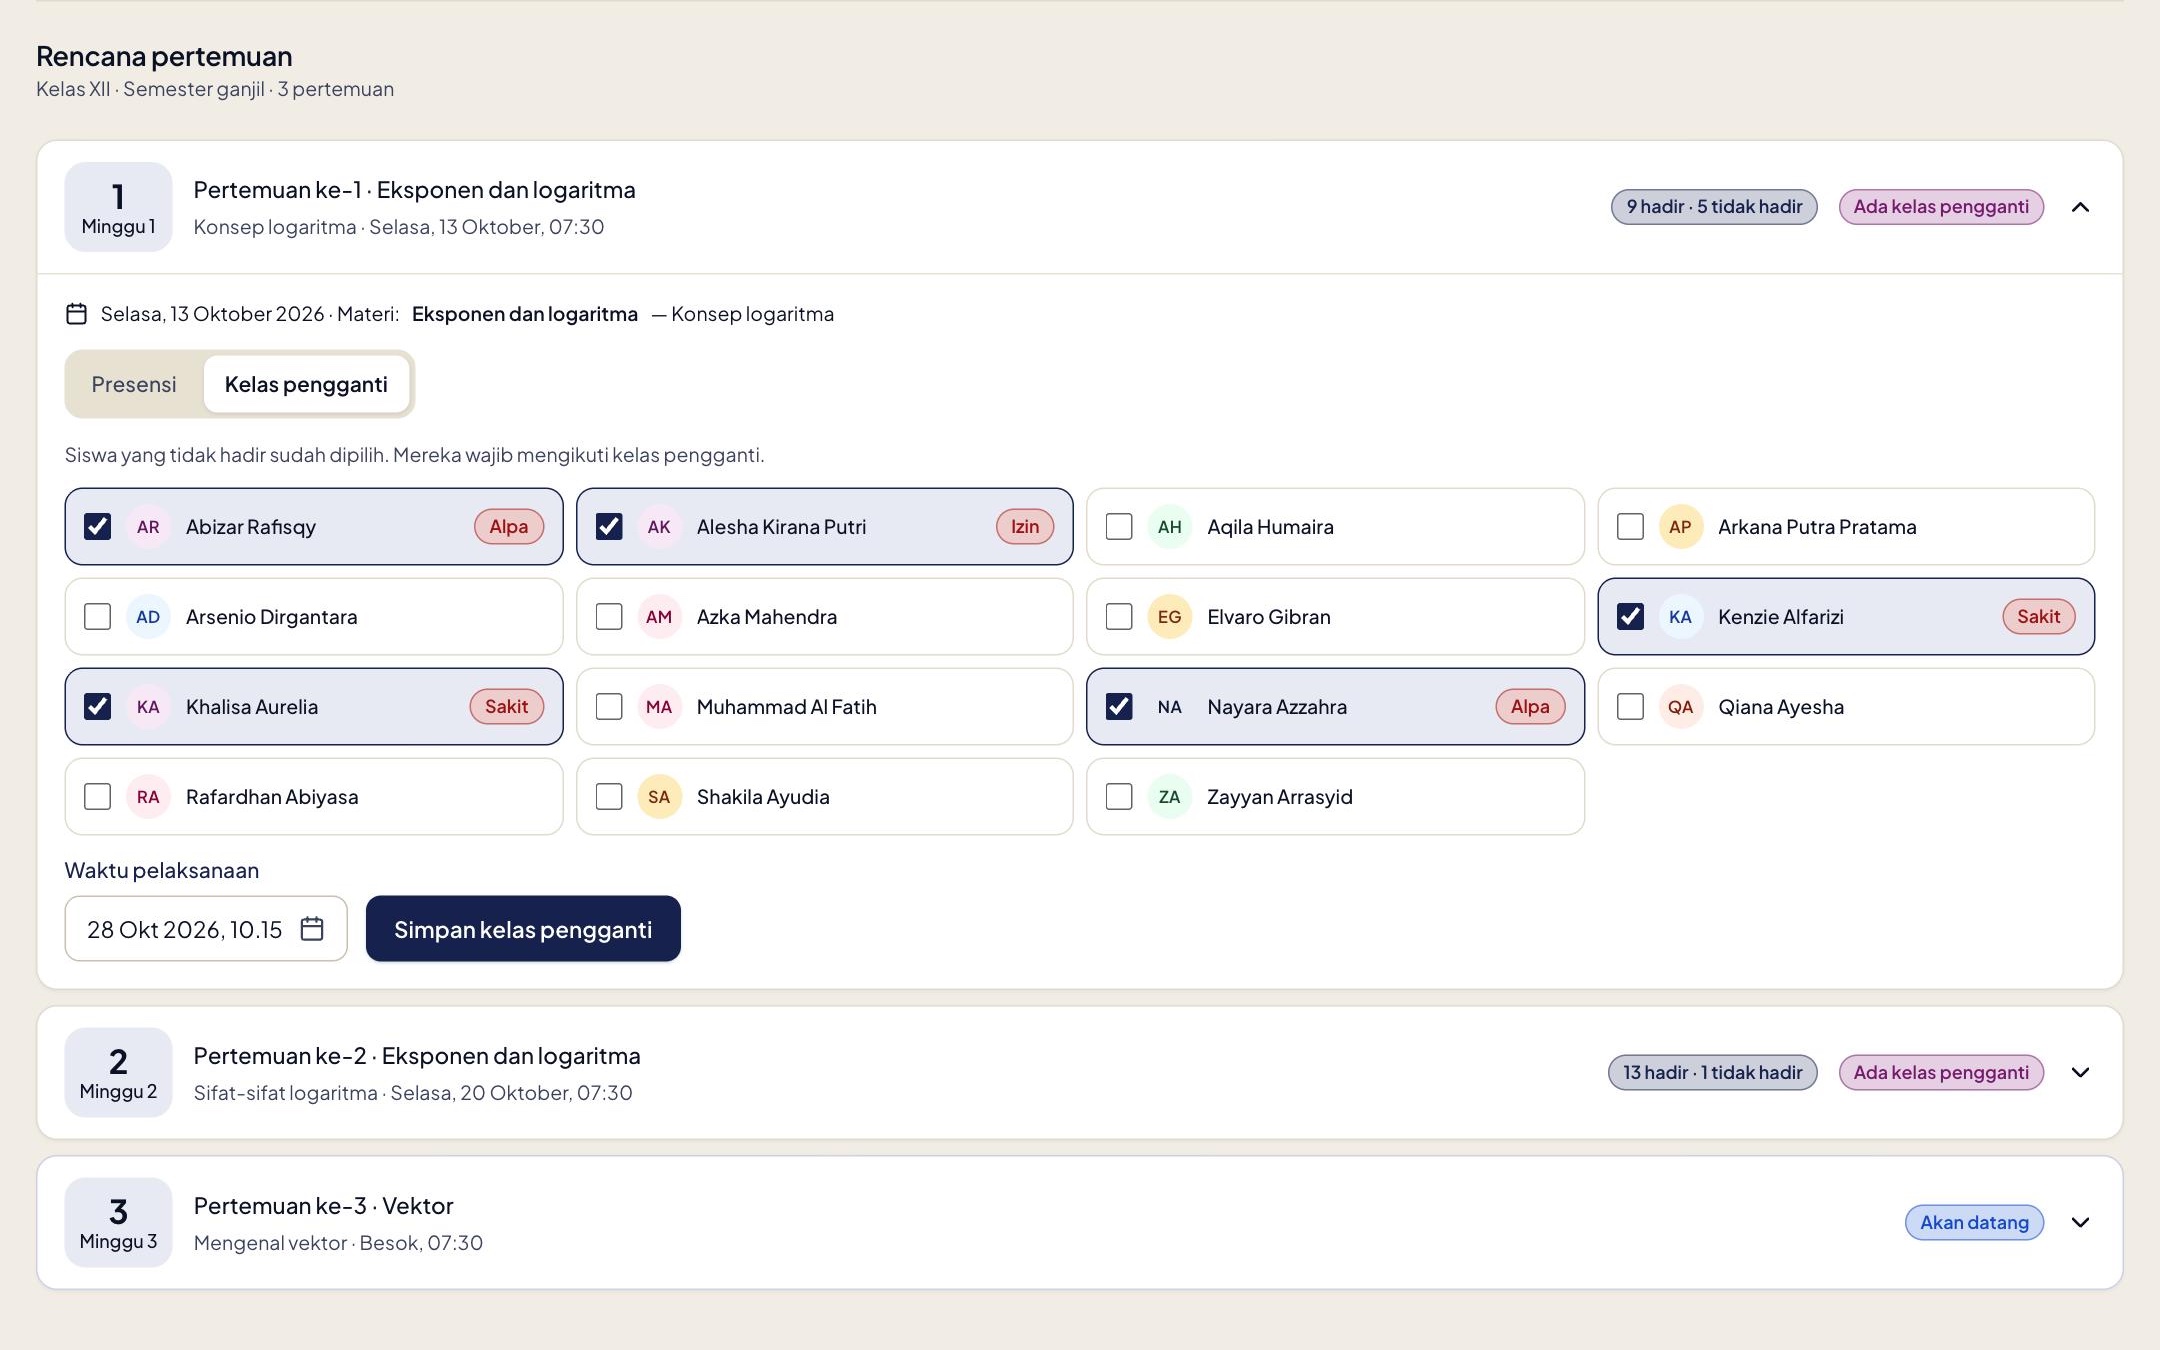Click the calendar icon in date field
The width and height of the screenshot is (2160, 1350).
pos(312,928)
